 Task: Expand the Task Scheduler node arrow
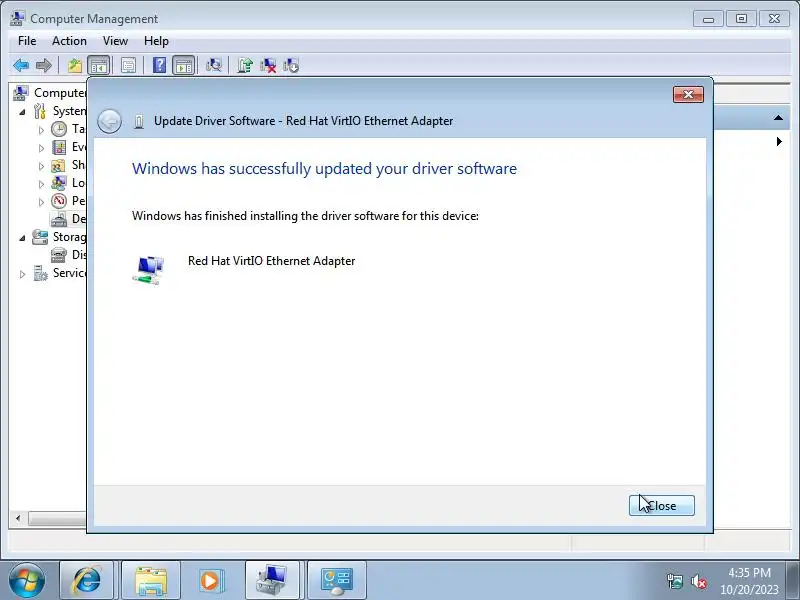click(x=41, y=130)
